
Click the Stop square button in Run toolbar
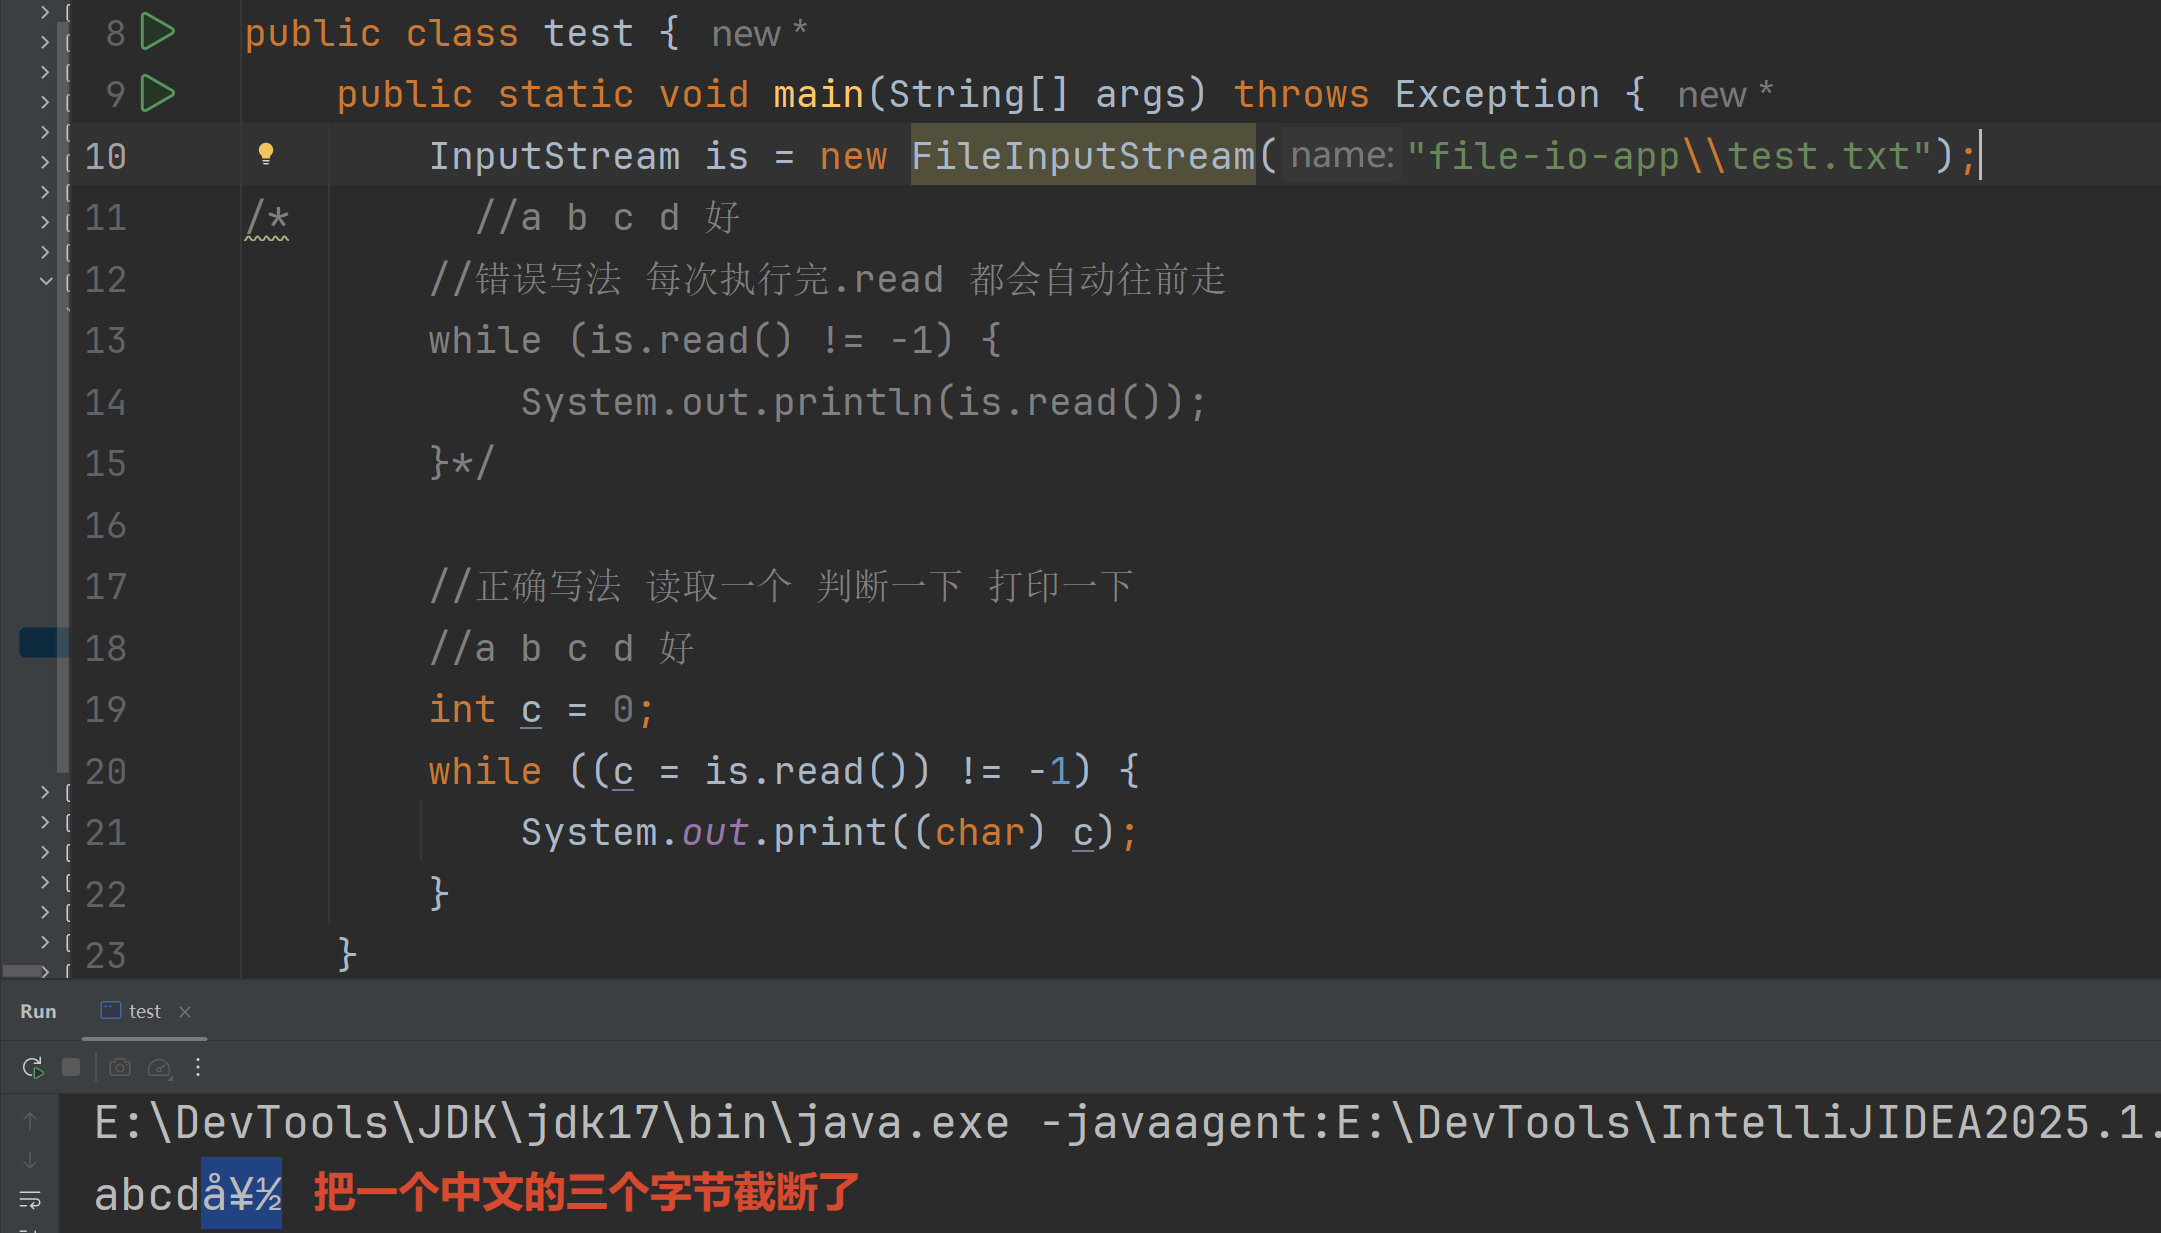[71, 1067]
